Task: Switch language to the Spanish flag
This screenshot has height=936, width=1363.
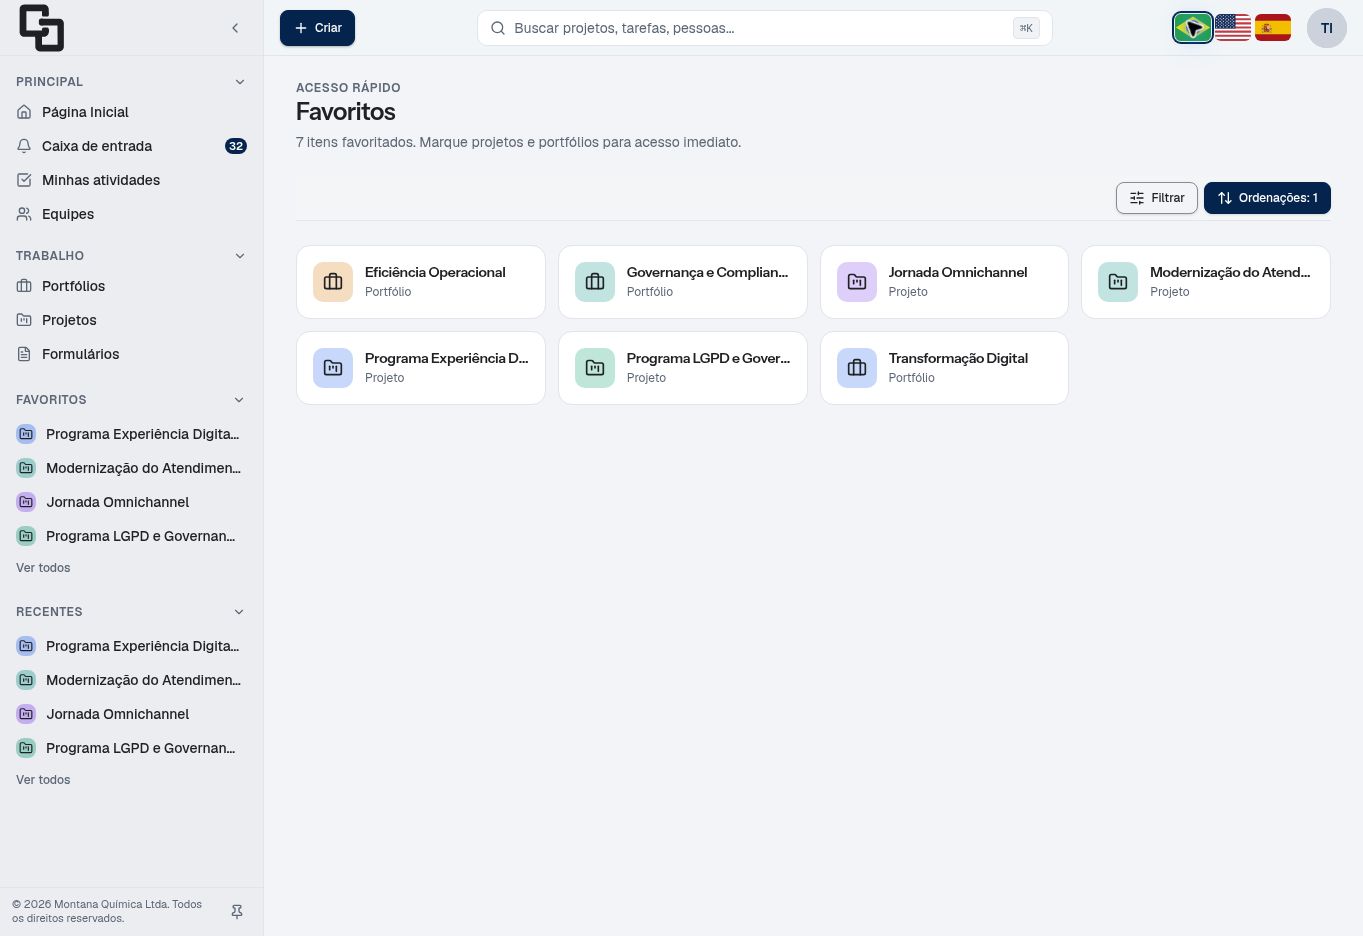Action: coord(1273,28)
